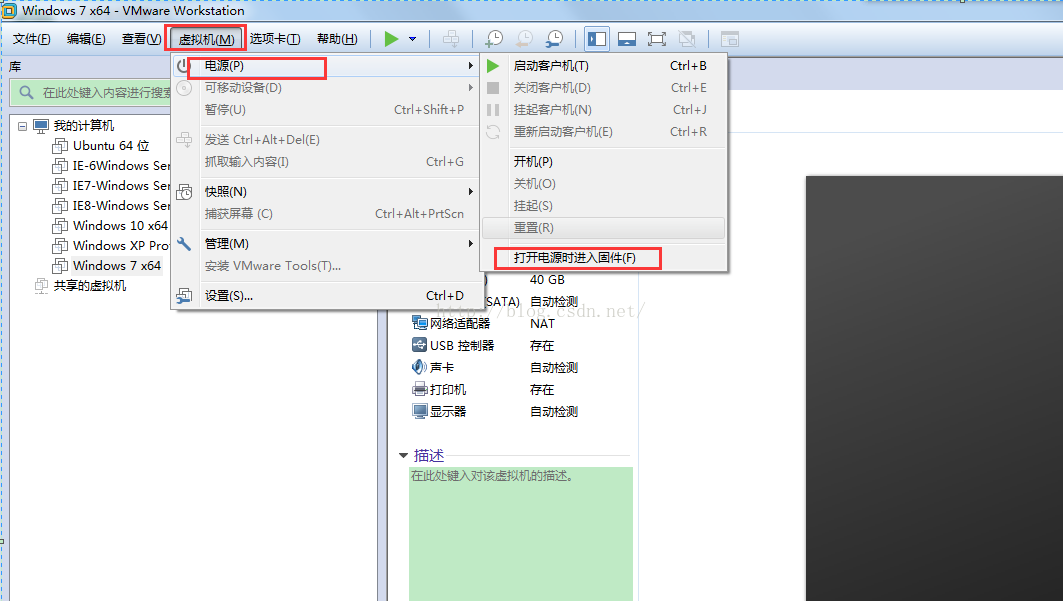Click the green power-on play toolbar icon
The image size is (1063, 601).
pos(391,39)
